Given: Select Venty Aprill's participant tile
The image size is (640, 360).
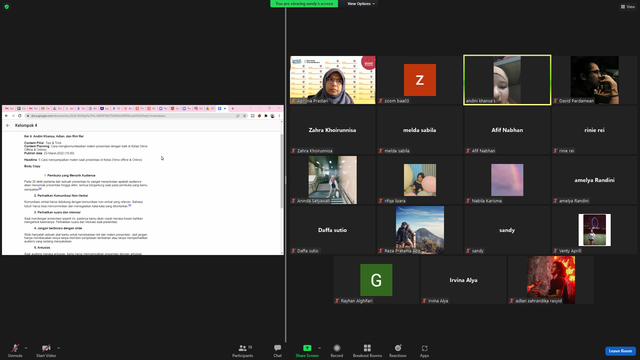Looking at the screenshot, I should click(x=594, y=230).
